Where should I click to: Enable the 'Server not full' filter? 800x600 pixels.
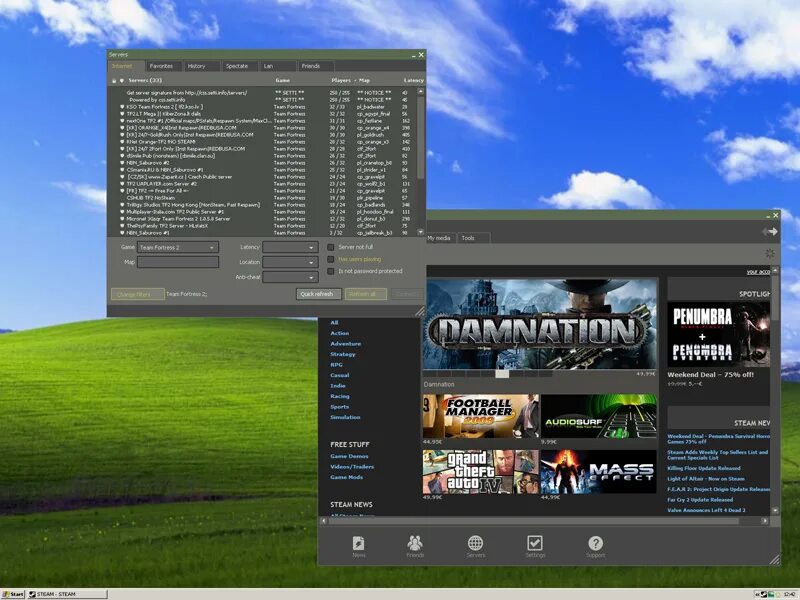(330, 247)
